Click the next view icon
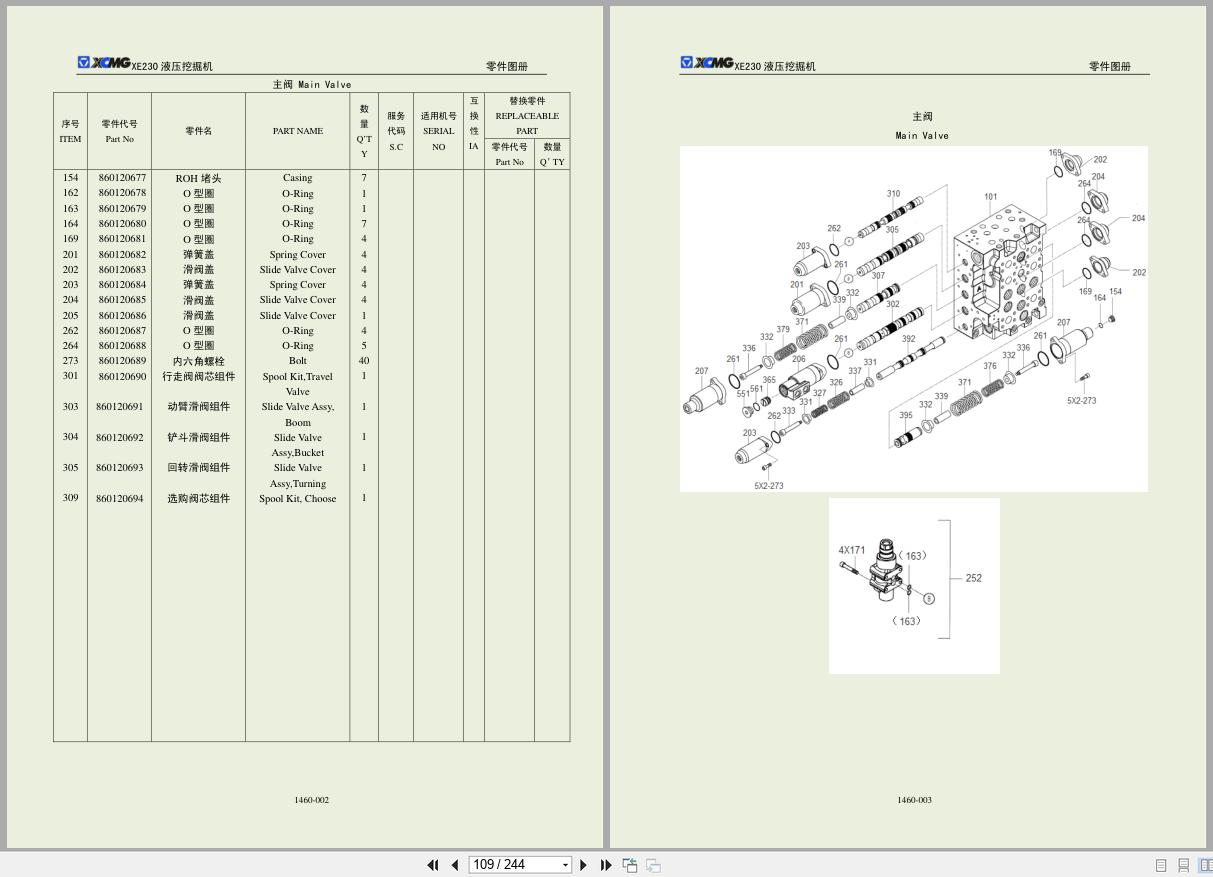This screenshot has width=1213, height=877. pyautogui.click(x=653, y=865)
